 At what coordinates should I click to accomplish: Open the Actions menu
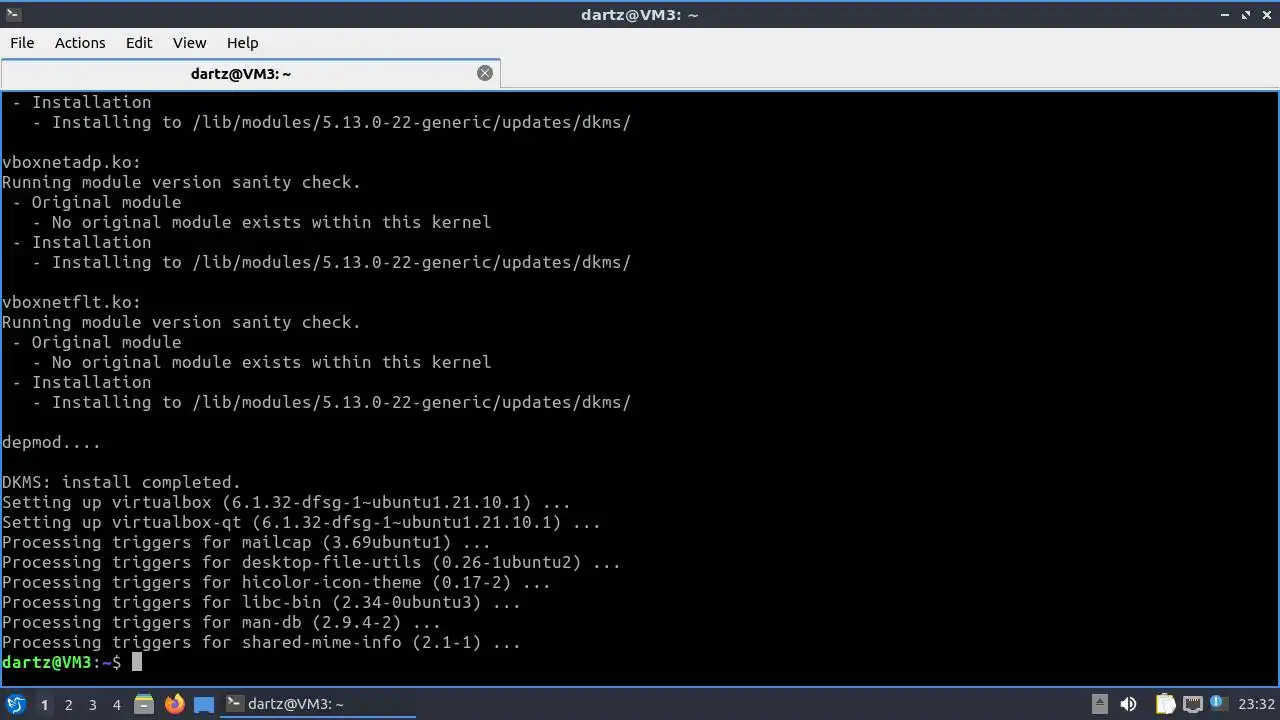pos(80,43)
